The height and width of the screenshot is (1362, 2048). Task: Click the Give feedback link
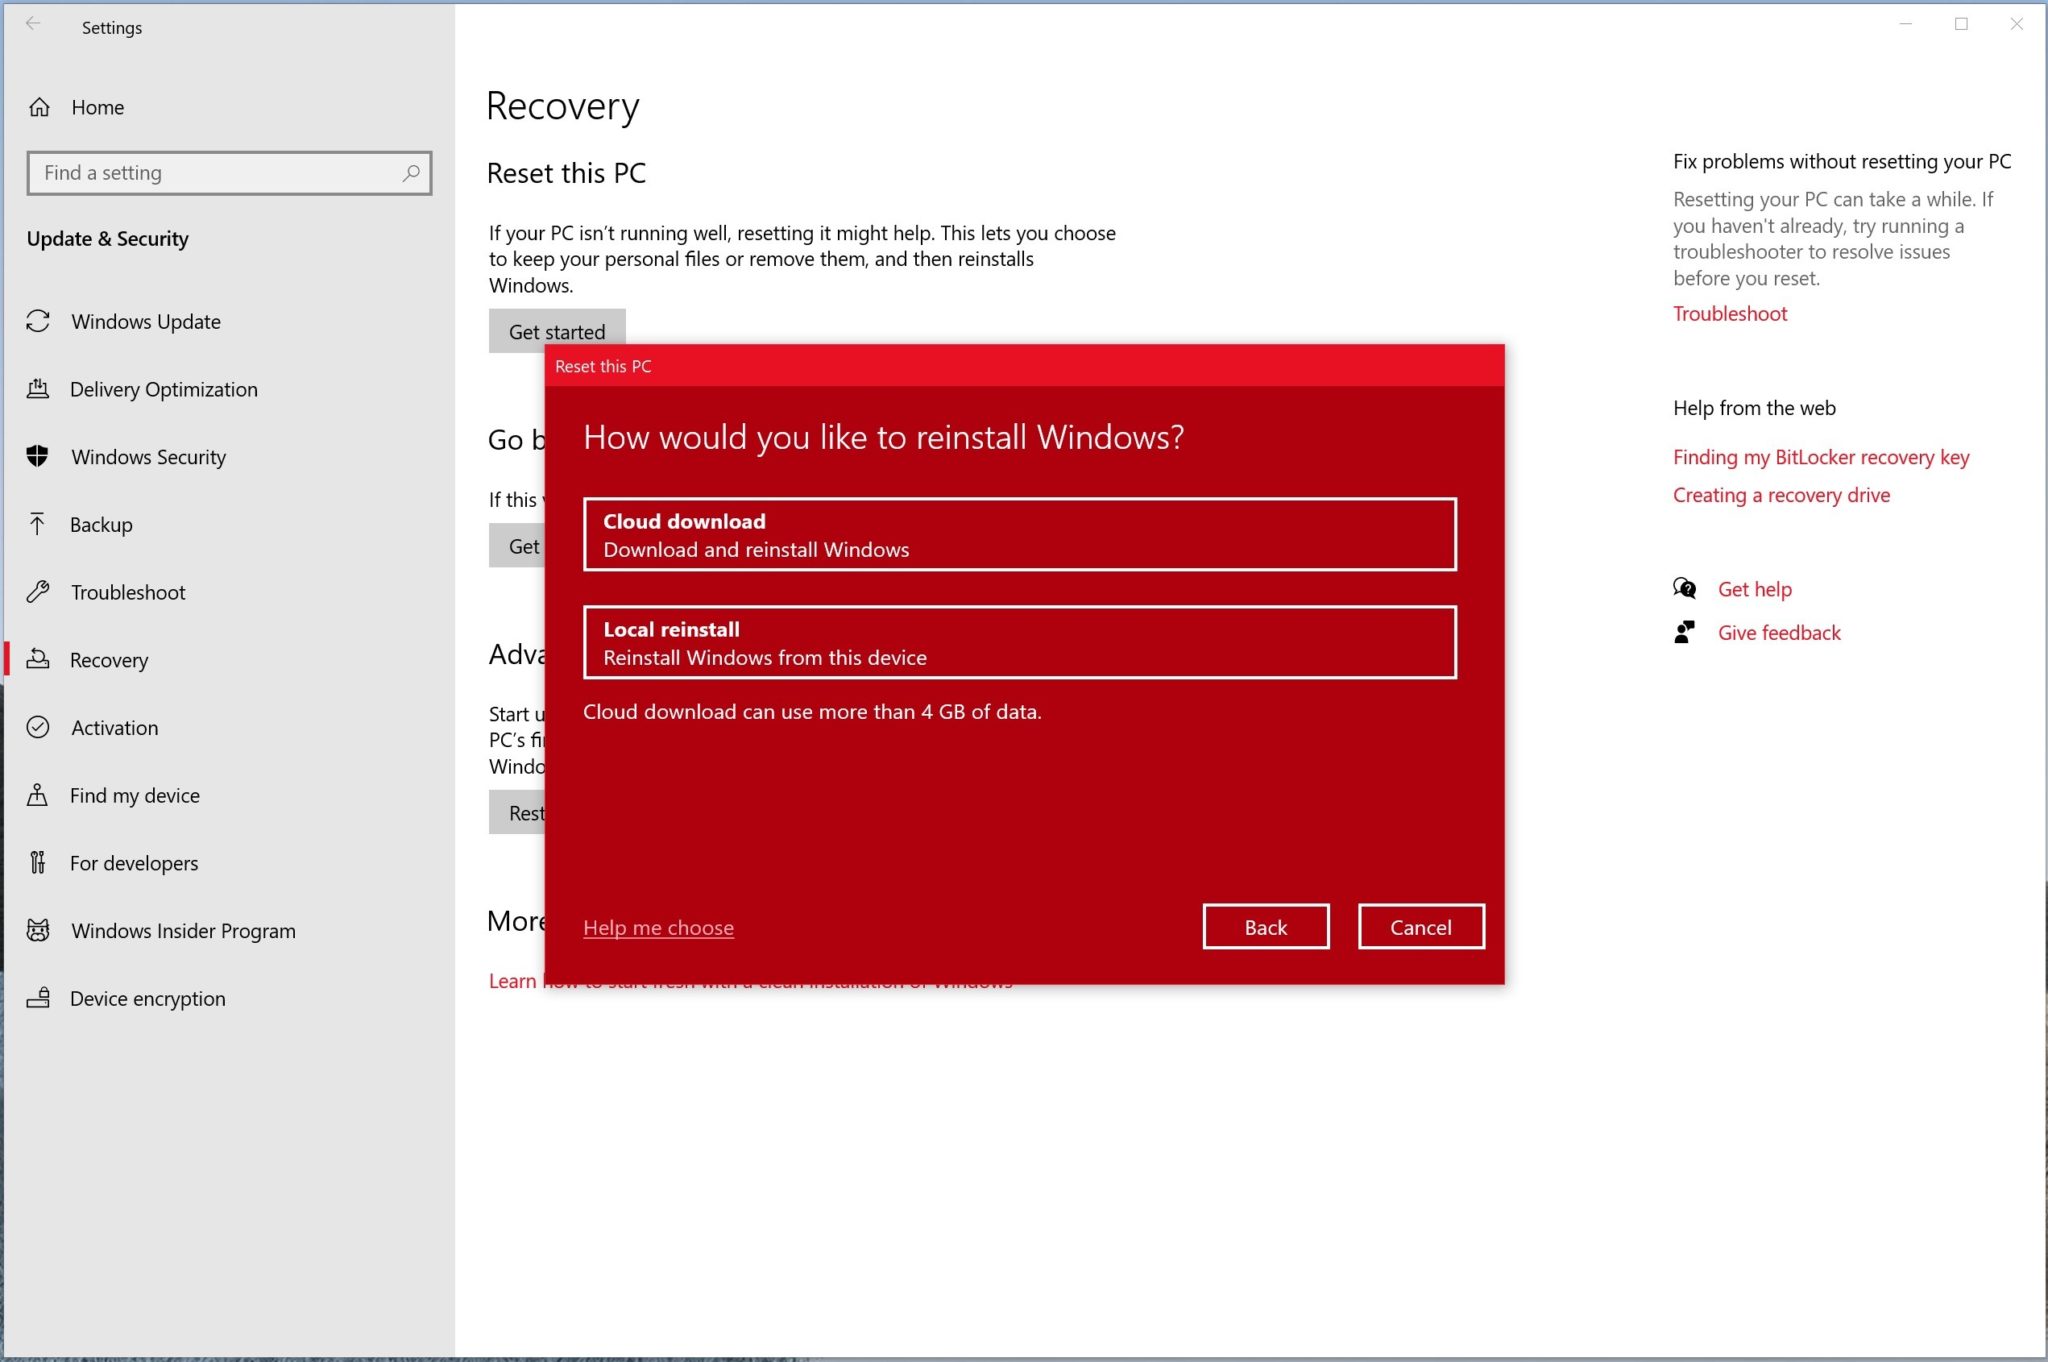[x=1779, y=632]
